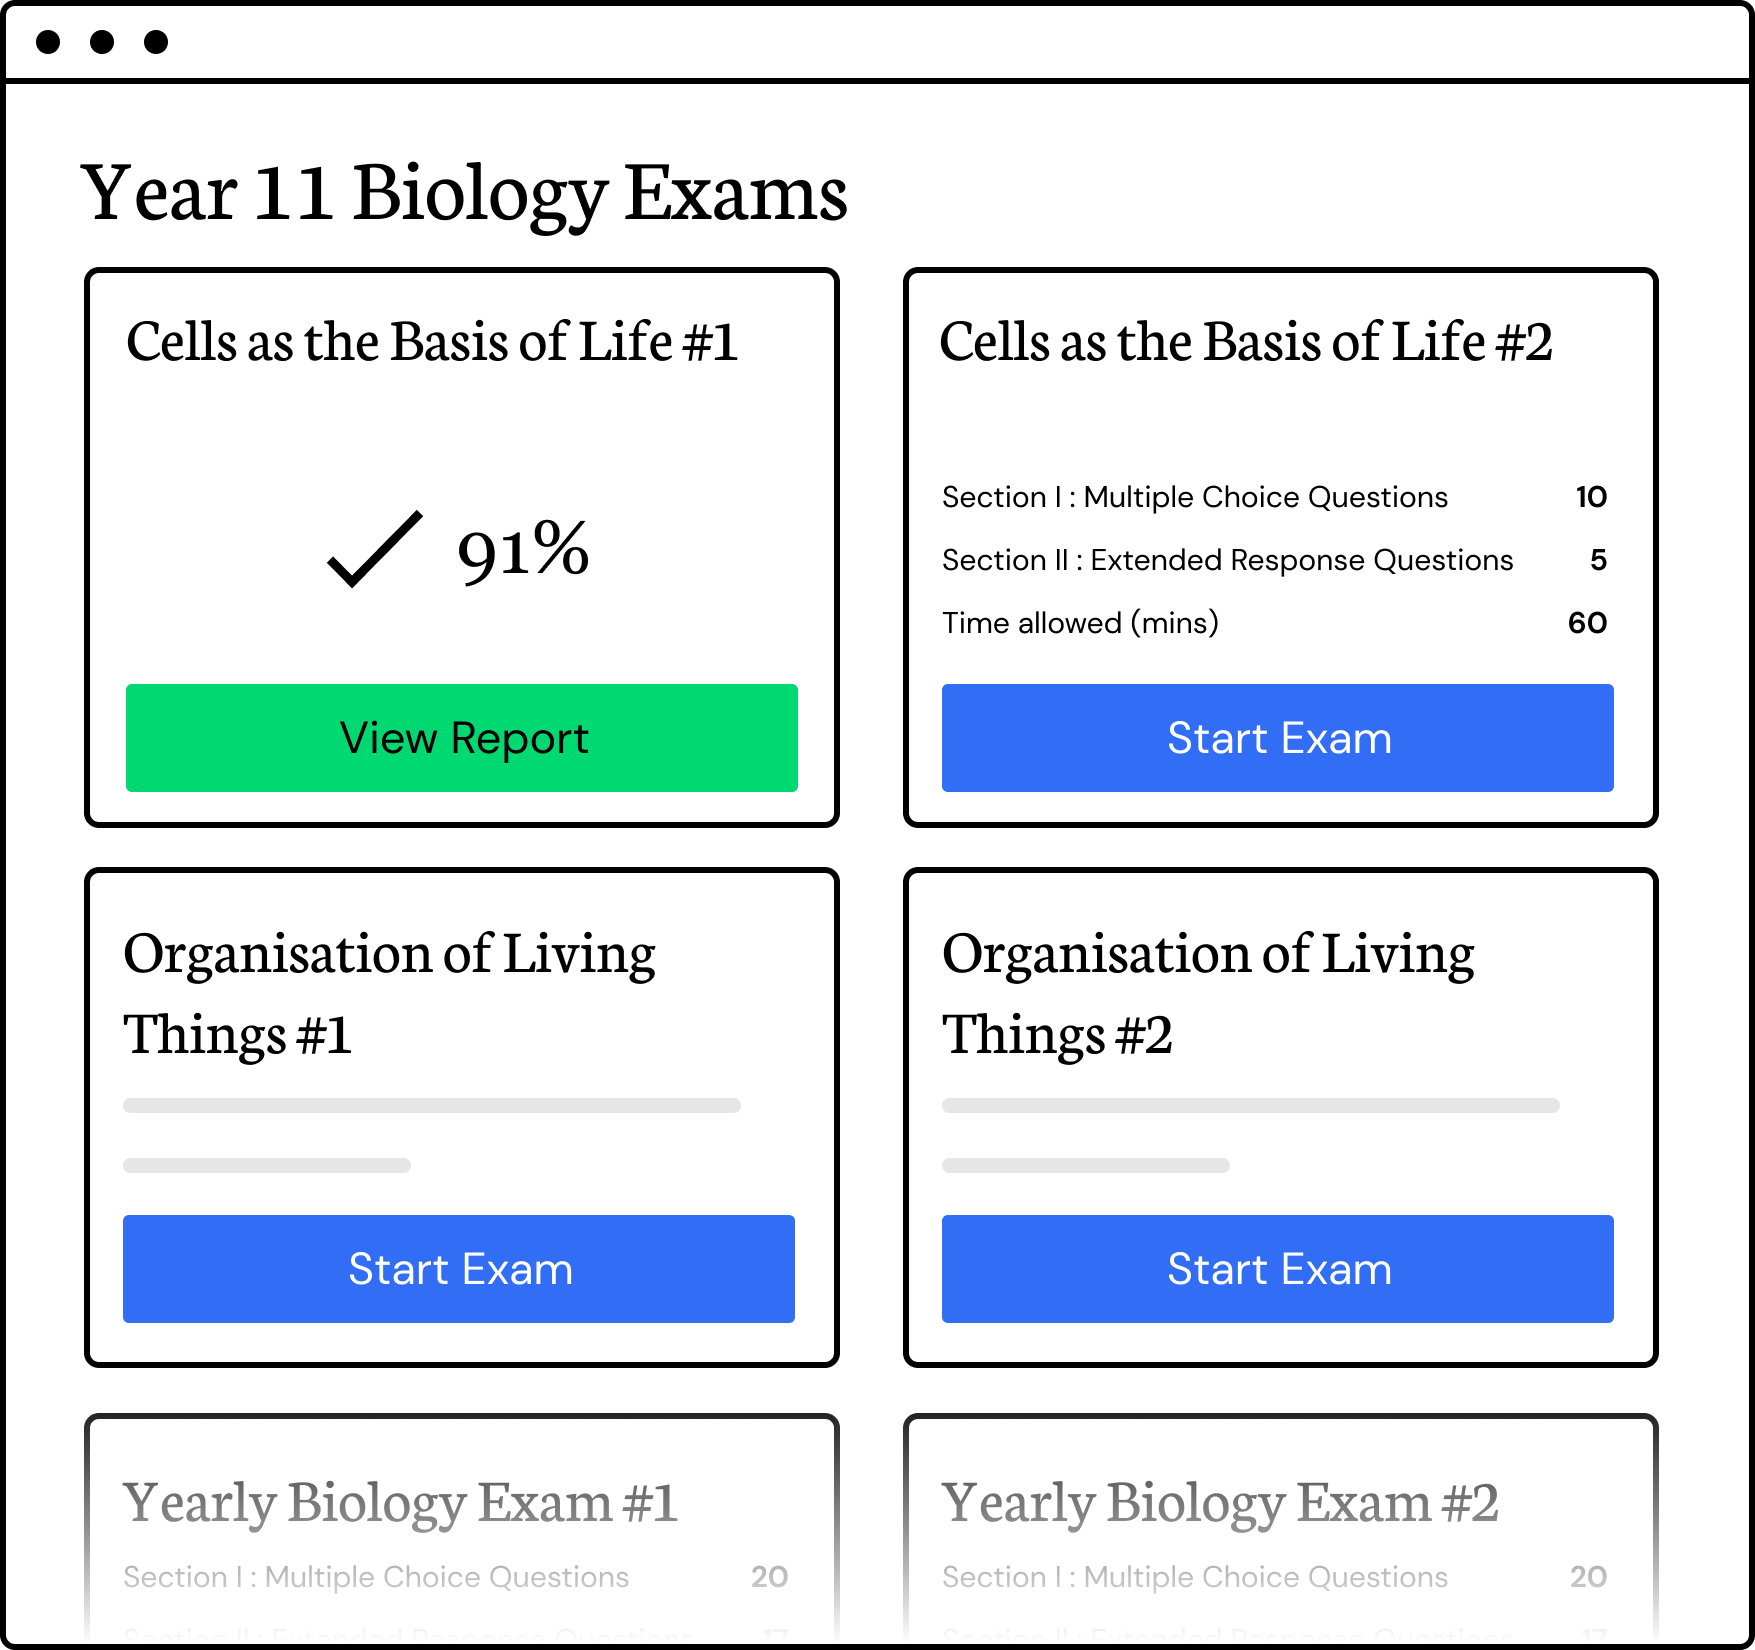Click the Year 11 Biology Exams heading
The image size is (1755, 1650).
[464, 192]
